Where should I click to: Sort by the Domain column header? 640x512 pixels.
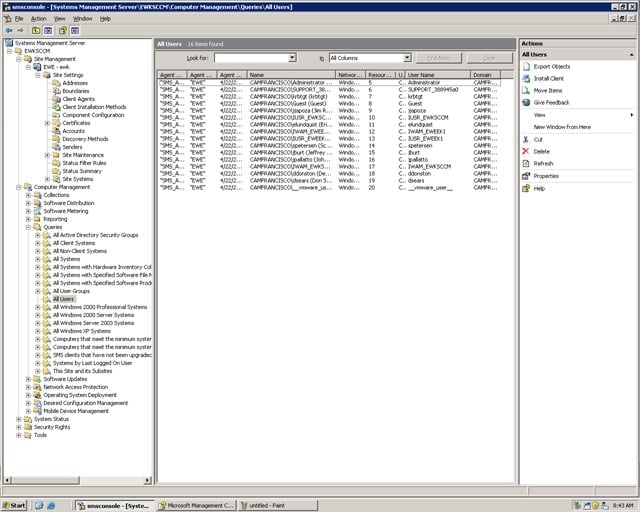tap(485, 75)
